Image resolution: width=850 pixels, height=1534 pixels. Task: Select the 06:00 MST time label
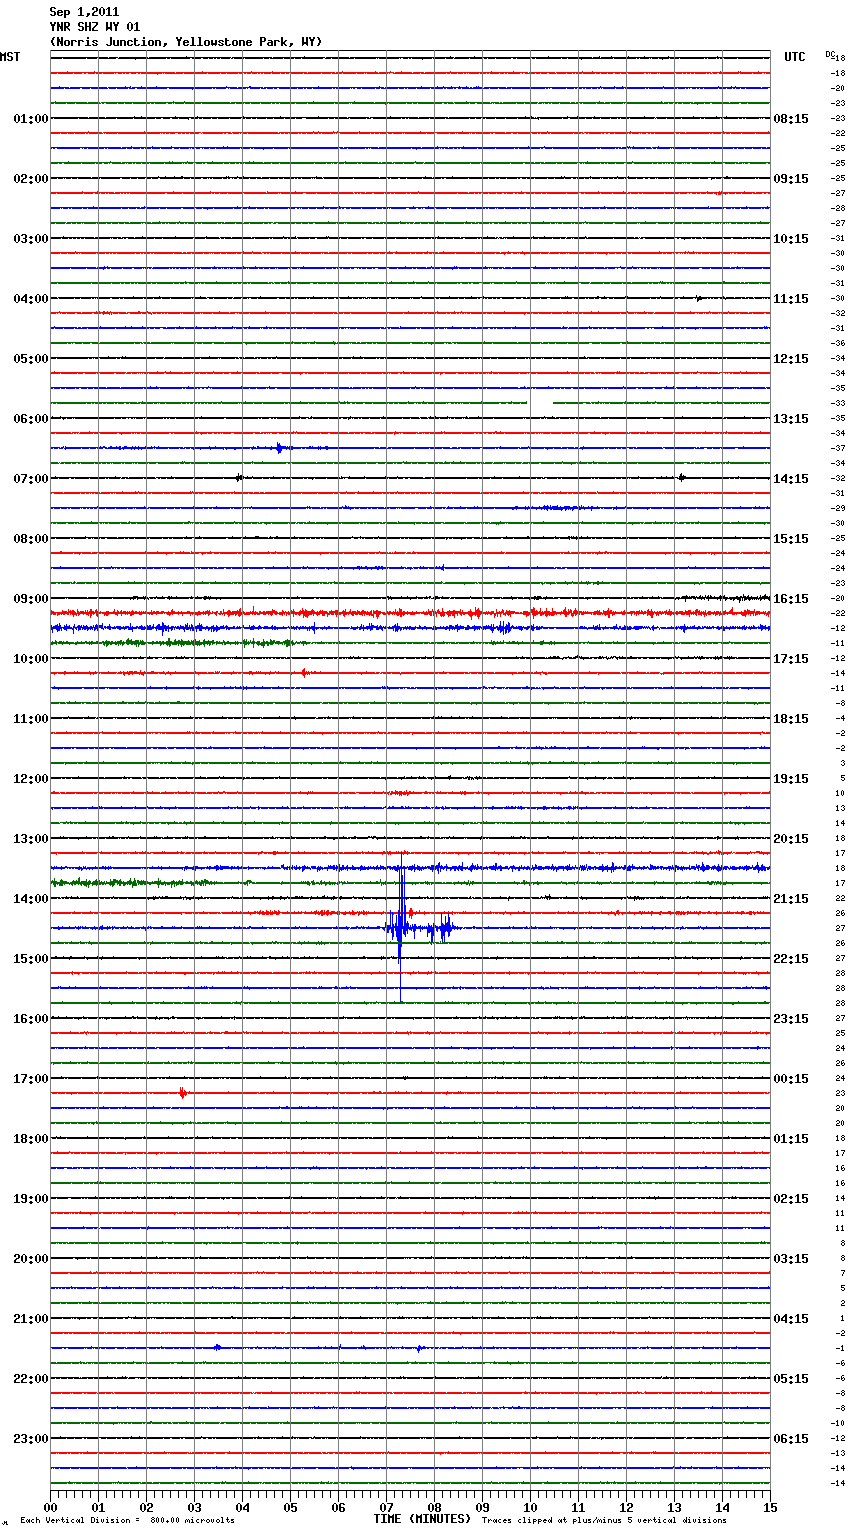tap(30, 419)
